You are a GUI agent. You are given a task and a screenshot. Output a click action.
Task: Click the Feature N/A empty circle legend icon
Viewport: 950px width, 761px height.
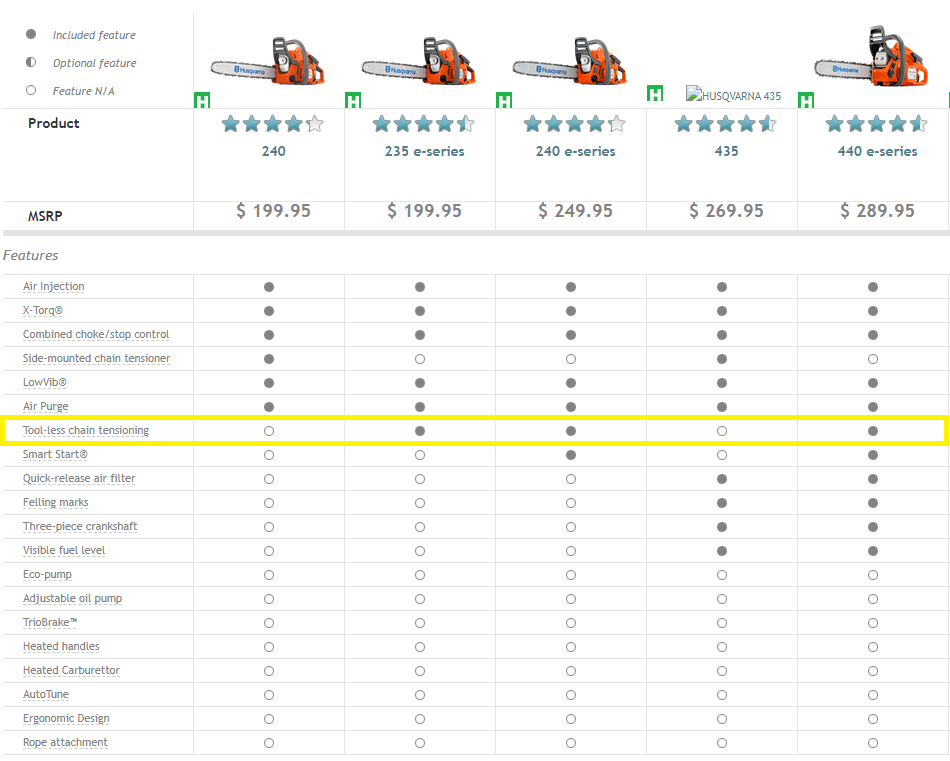pos(31,90)
